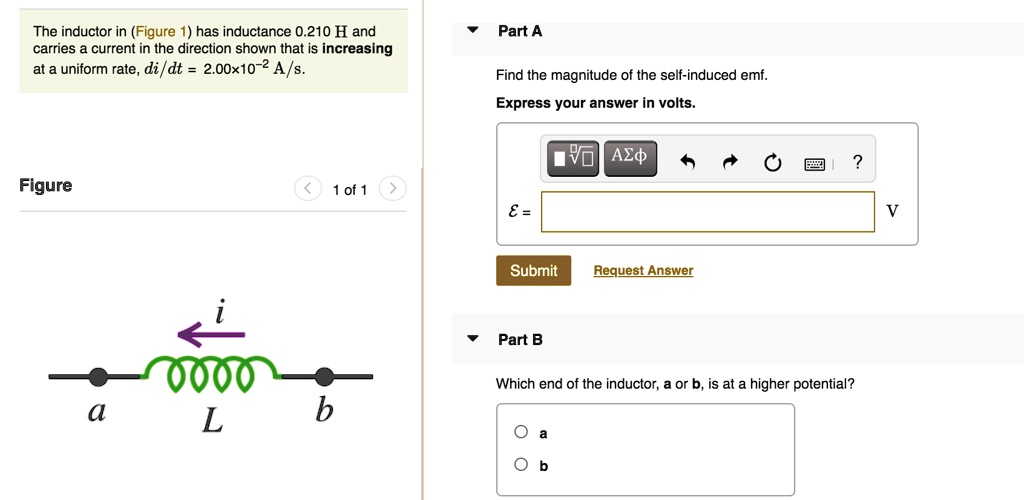Image resolution: width=1024 pixels, height=500 pixels.
Task: Click the Request Answer link
Action: (x=643, y=271)
